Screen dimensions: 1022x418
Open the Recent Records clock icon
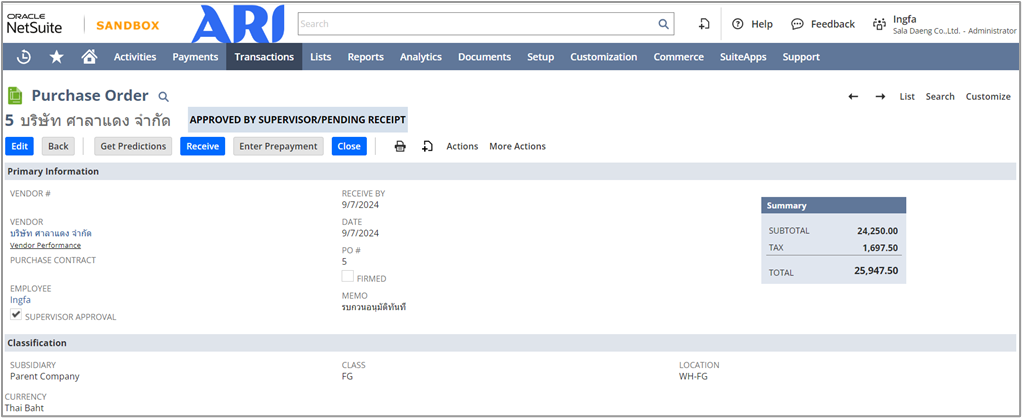click(x=23, y=57)
